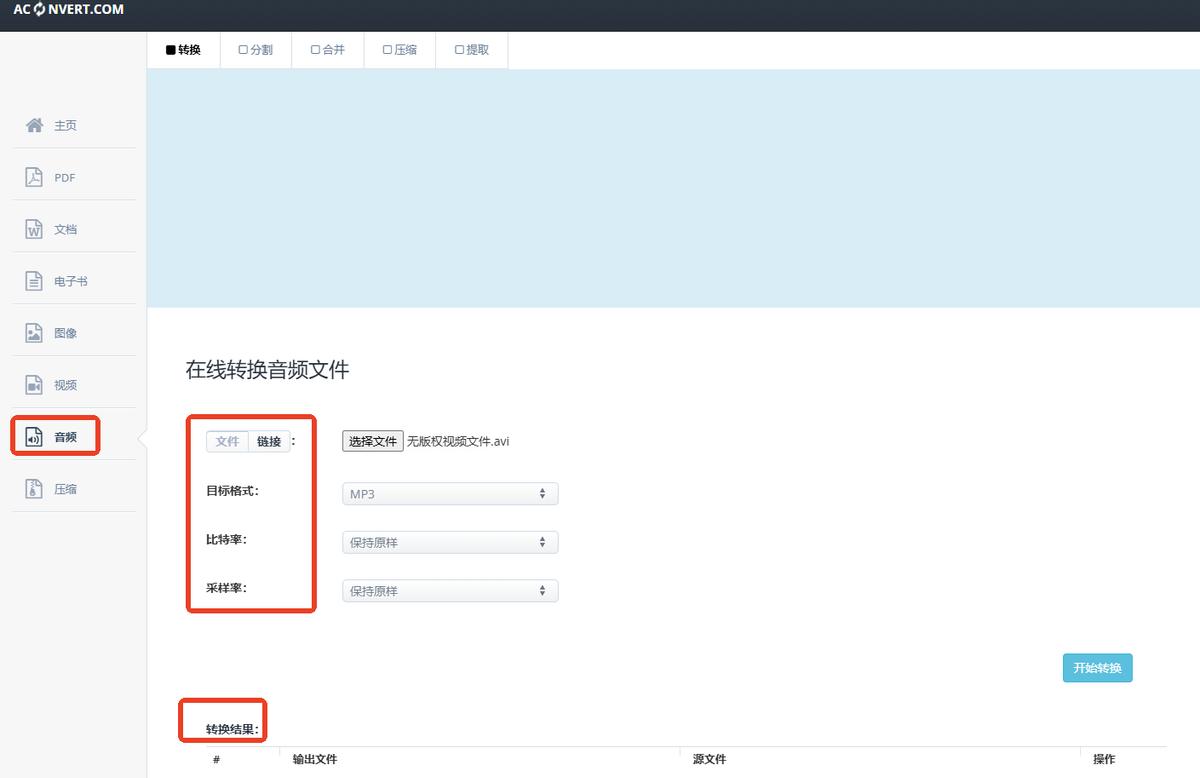The height and width of the screenshot is (778, 1200).
Task: Open the e-book icon in sidebar
Action: (35, 281)
